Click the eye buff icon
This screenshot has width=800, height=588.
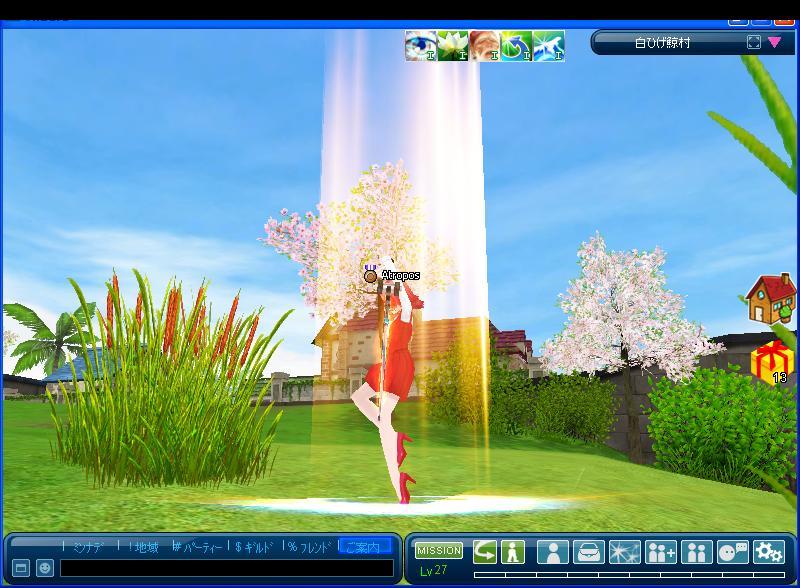pyautogui.click(x=420, y=45)
